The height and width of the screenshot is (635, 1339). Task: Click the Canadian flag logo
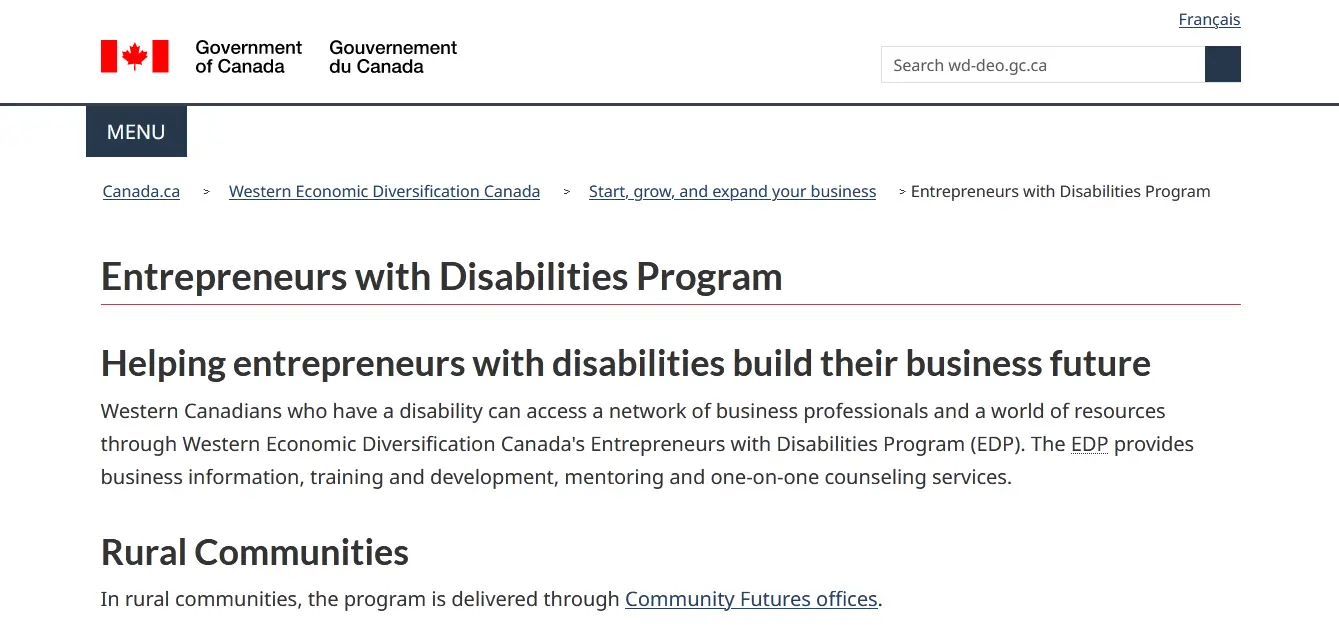click(x=134, y=56)
